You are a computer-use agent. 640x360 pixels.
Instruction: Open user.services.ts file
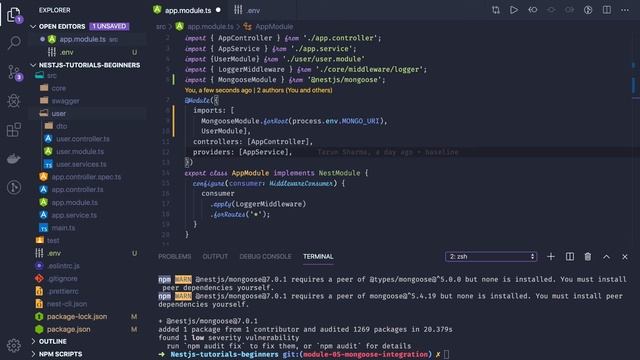(81, 164)
